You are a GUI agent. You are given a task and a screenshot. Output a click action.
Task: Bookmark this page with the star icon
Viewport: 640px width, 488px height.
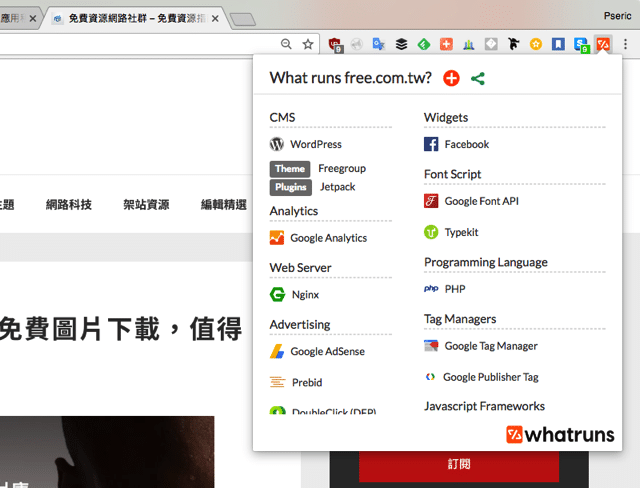pos(308,44)
